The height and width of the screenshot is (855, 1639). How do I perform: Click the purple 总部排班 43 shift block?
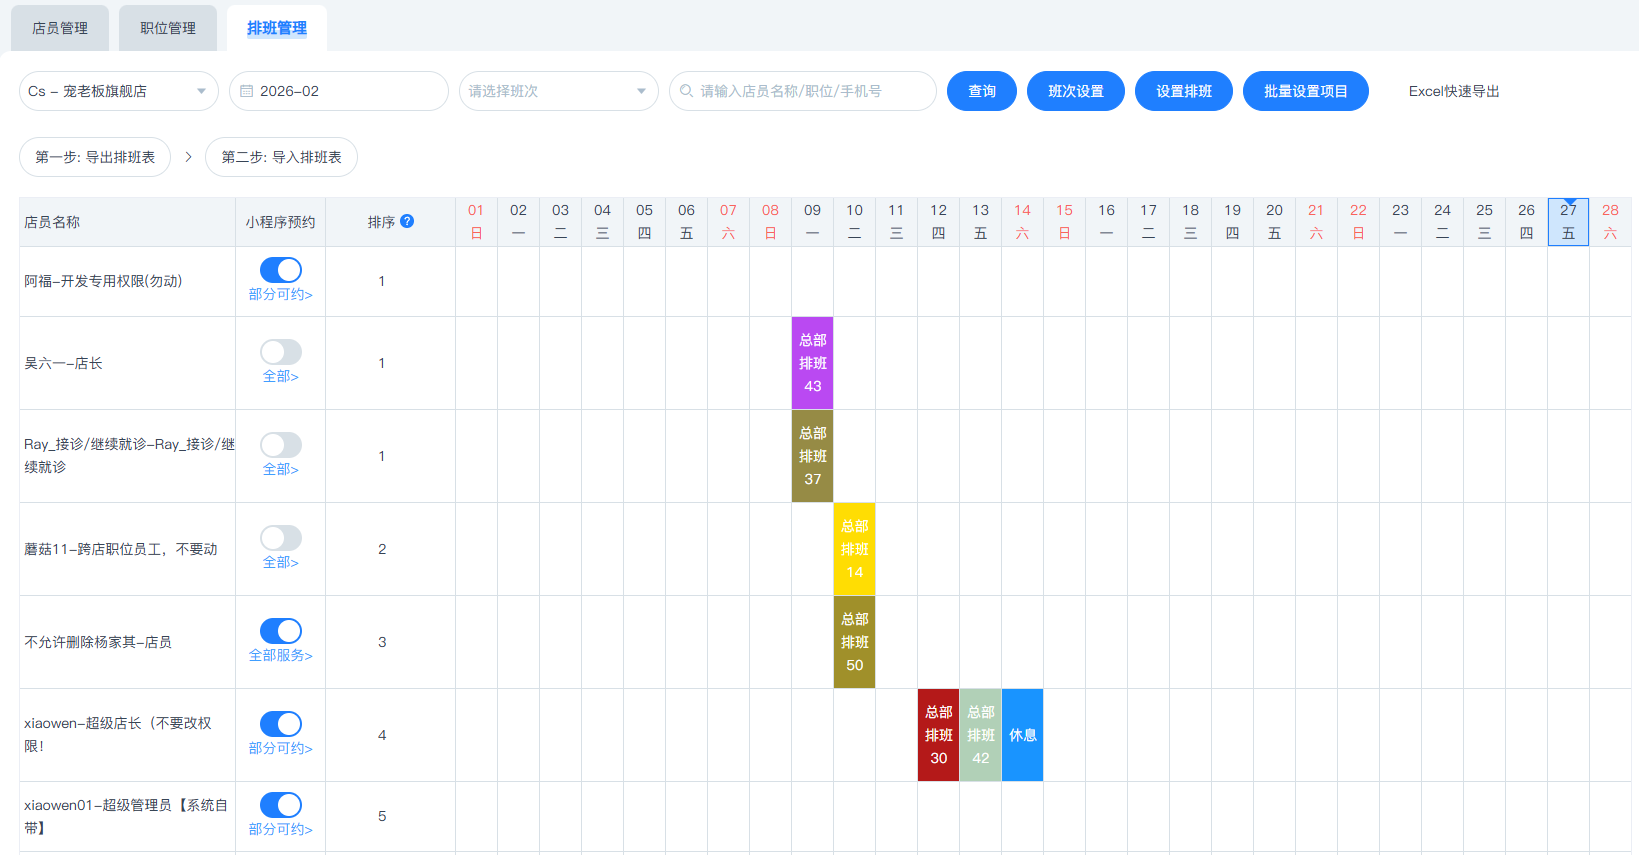click(812, 363)
